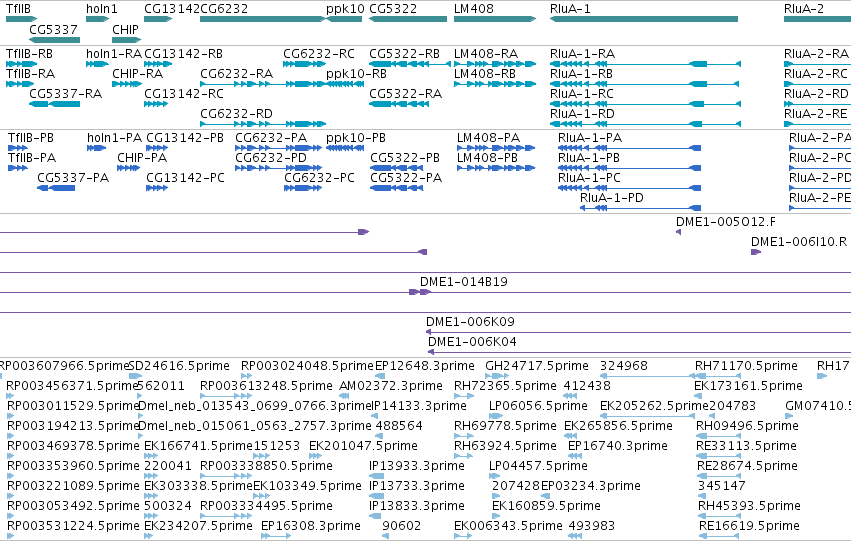This screenshot has height=541, width=851.
Task: Select EST RP003607966.5prime
Action: 65,366
